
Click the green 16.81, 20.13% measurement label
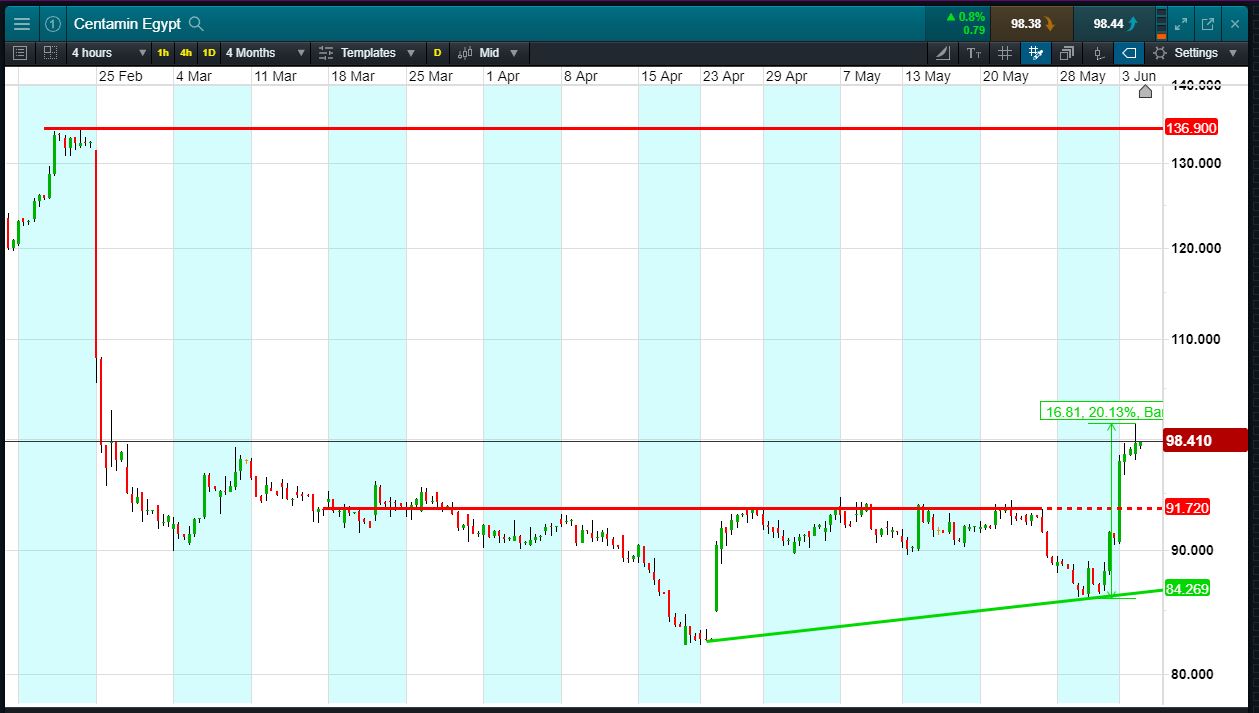coord(1101,411)
